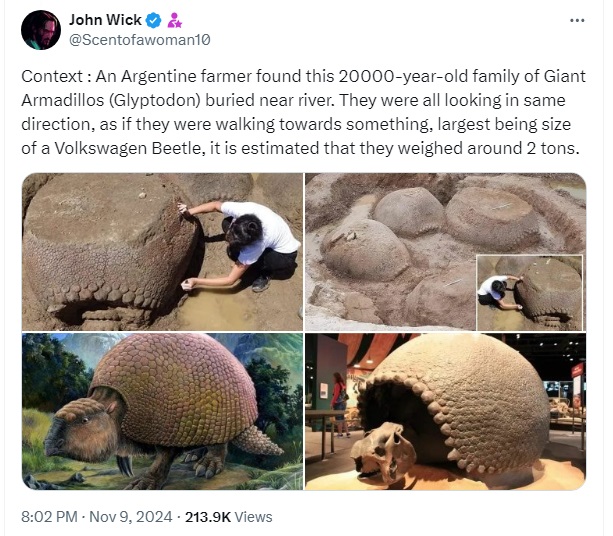View the painted glyptodon illustration

(x=162, y=411)
